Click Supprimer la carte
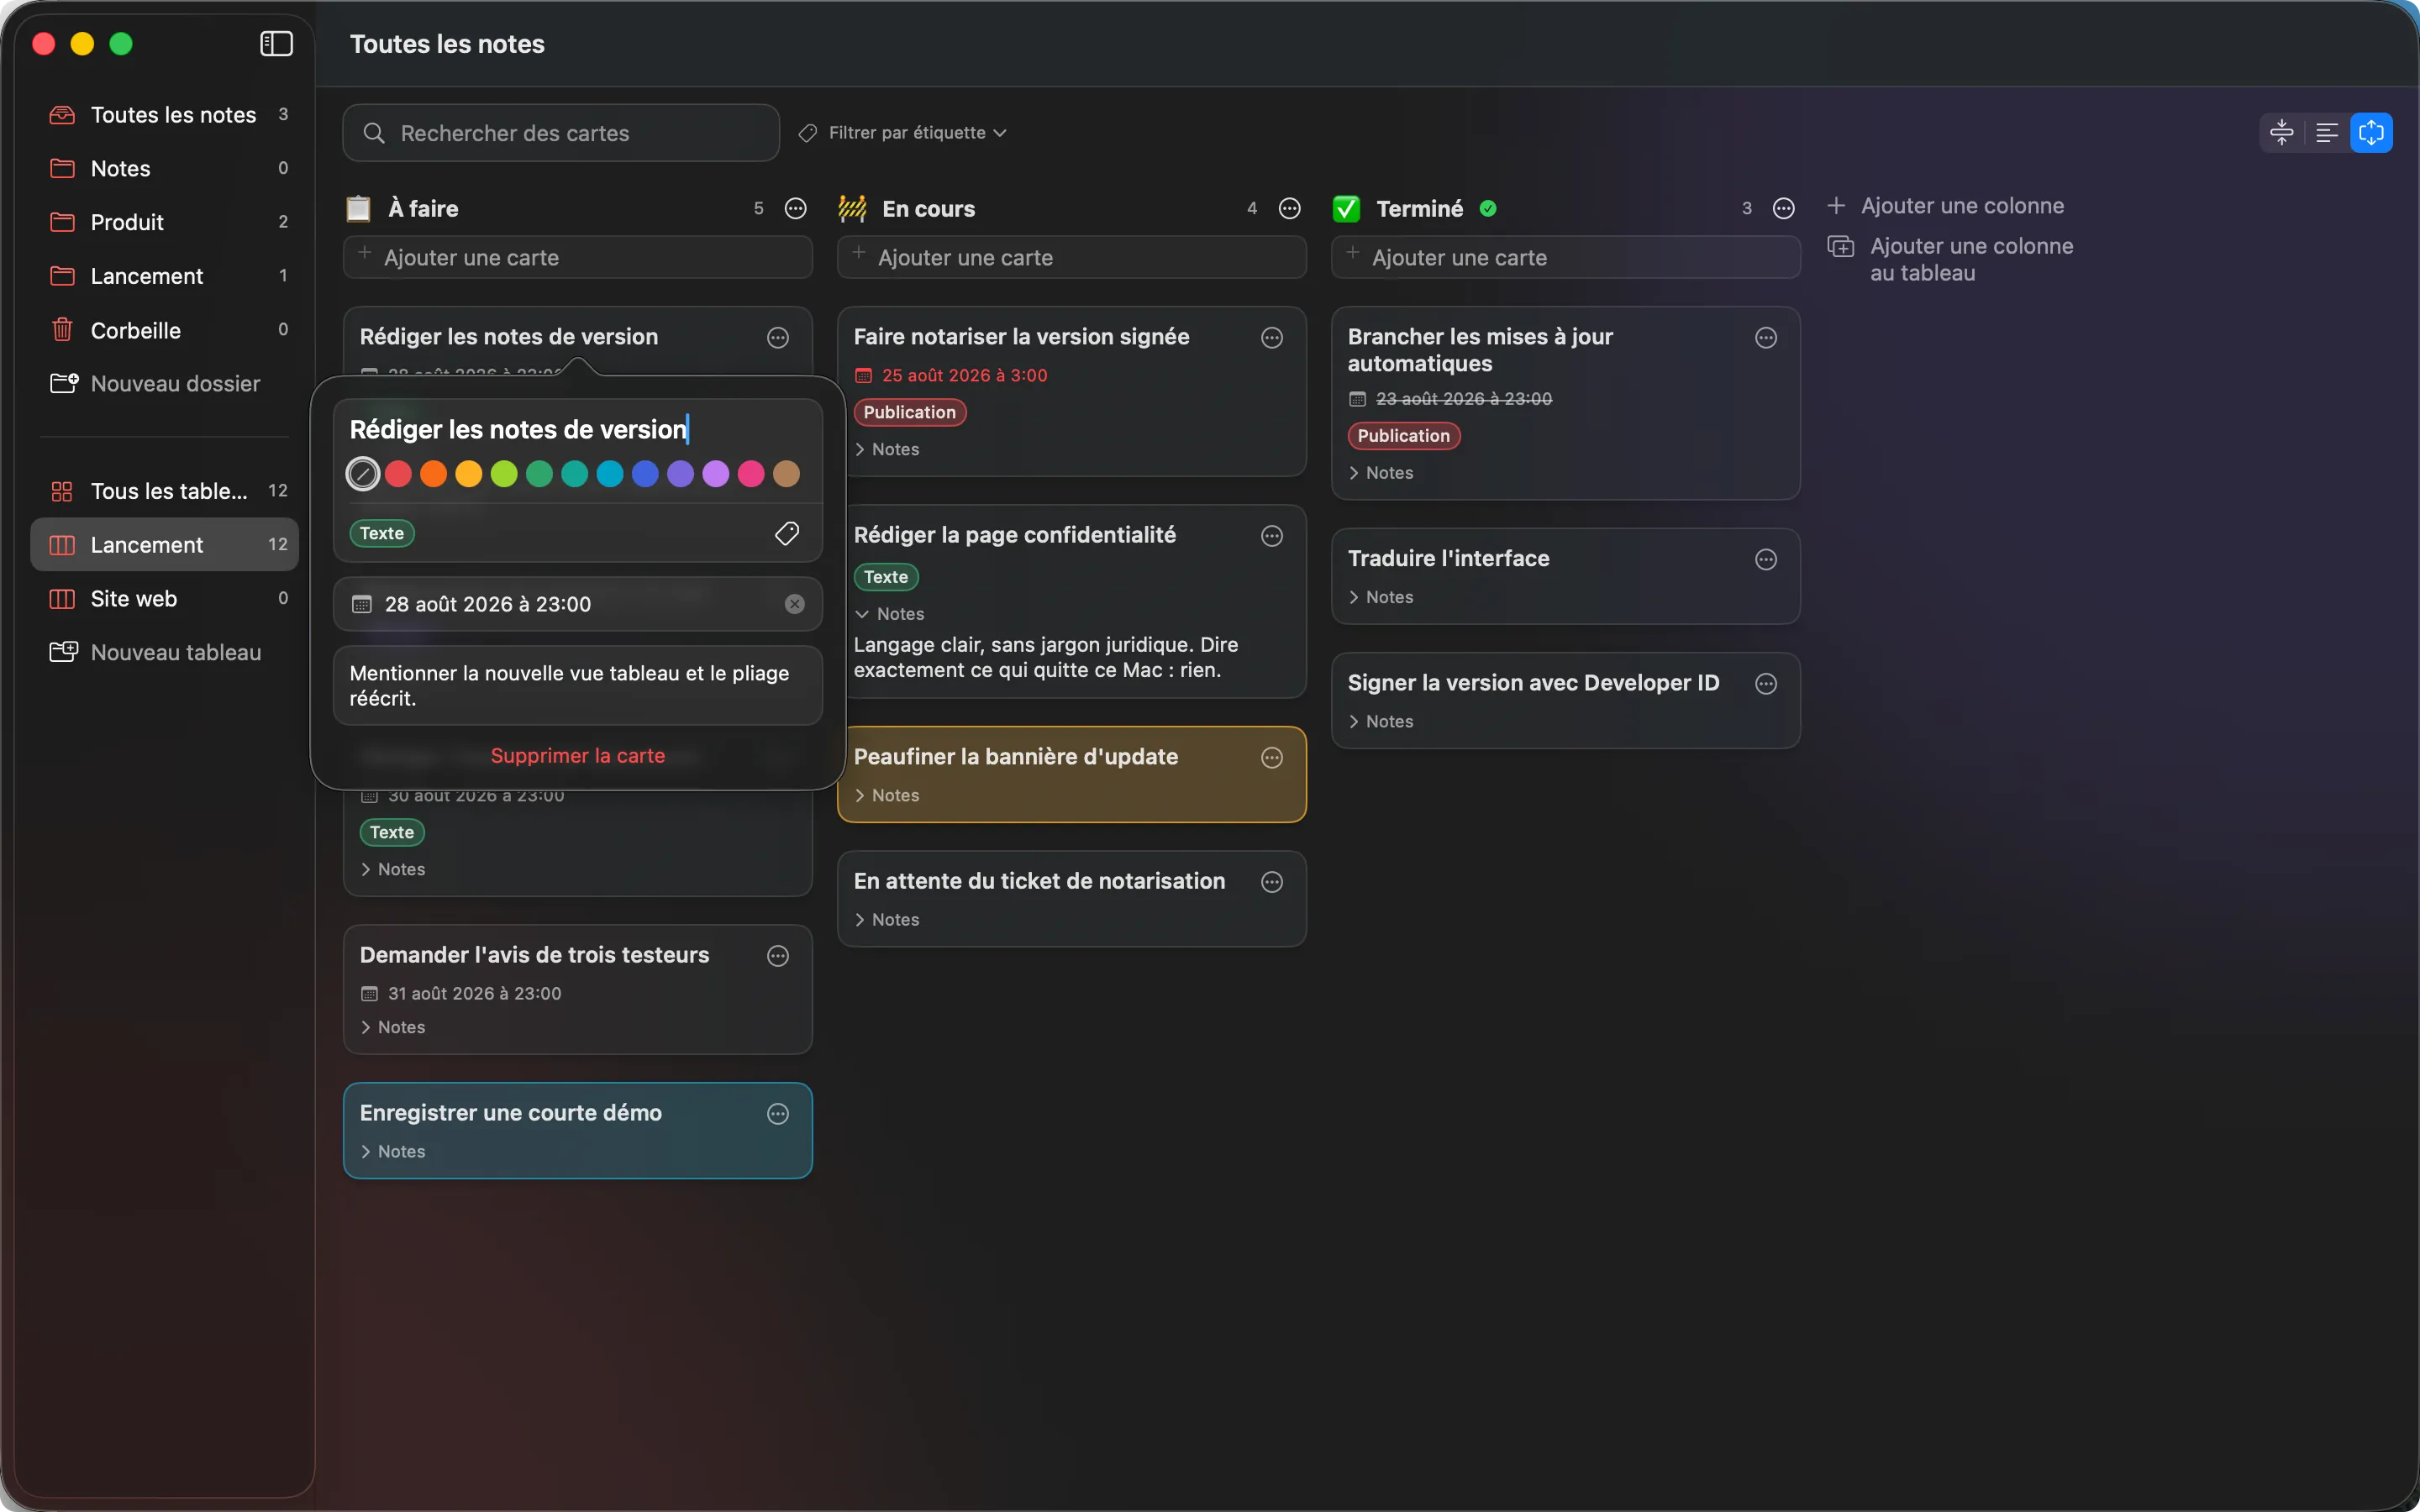 coord(578,756)
